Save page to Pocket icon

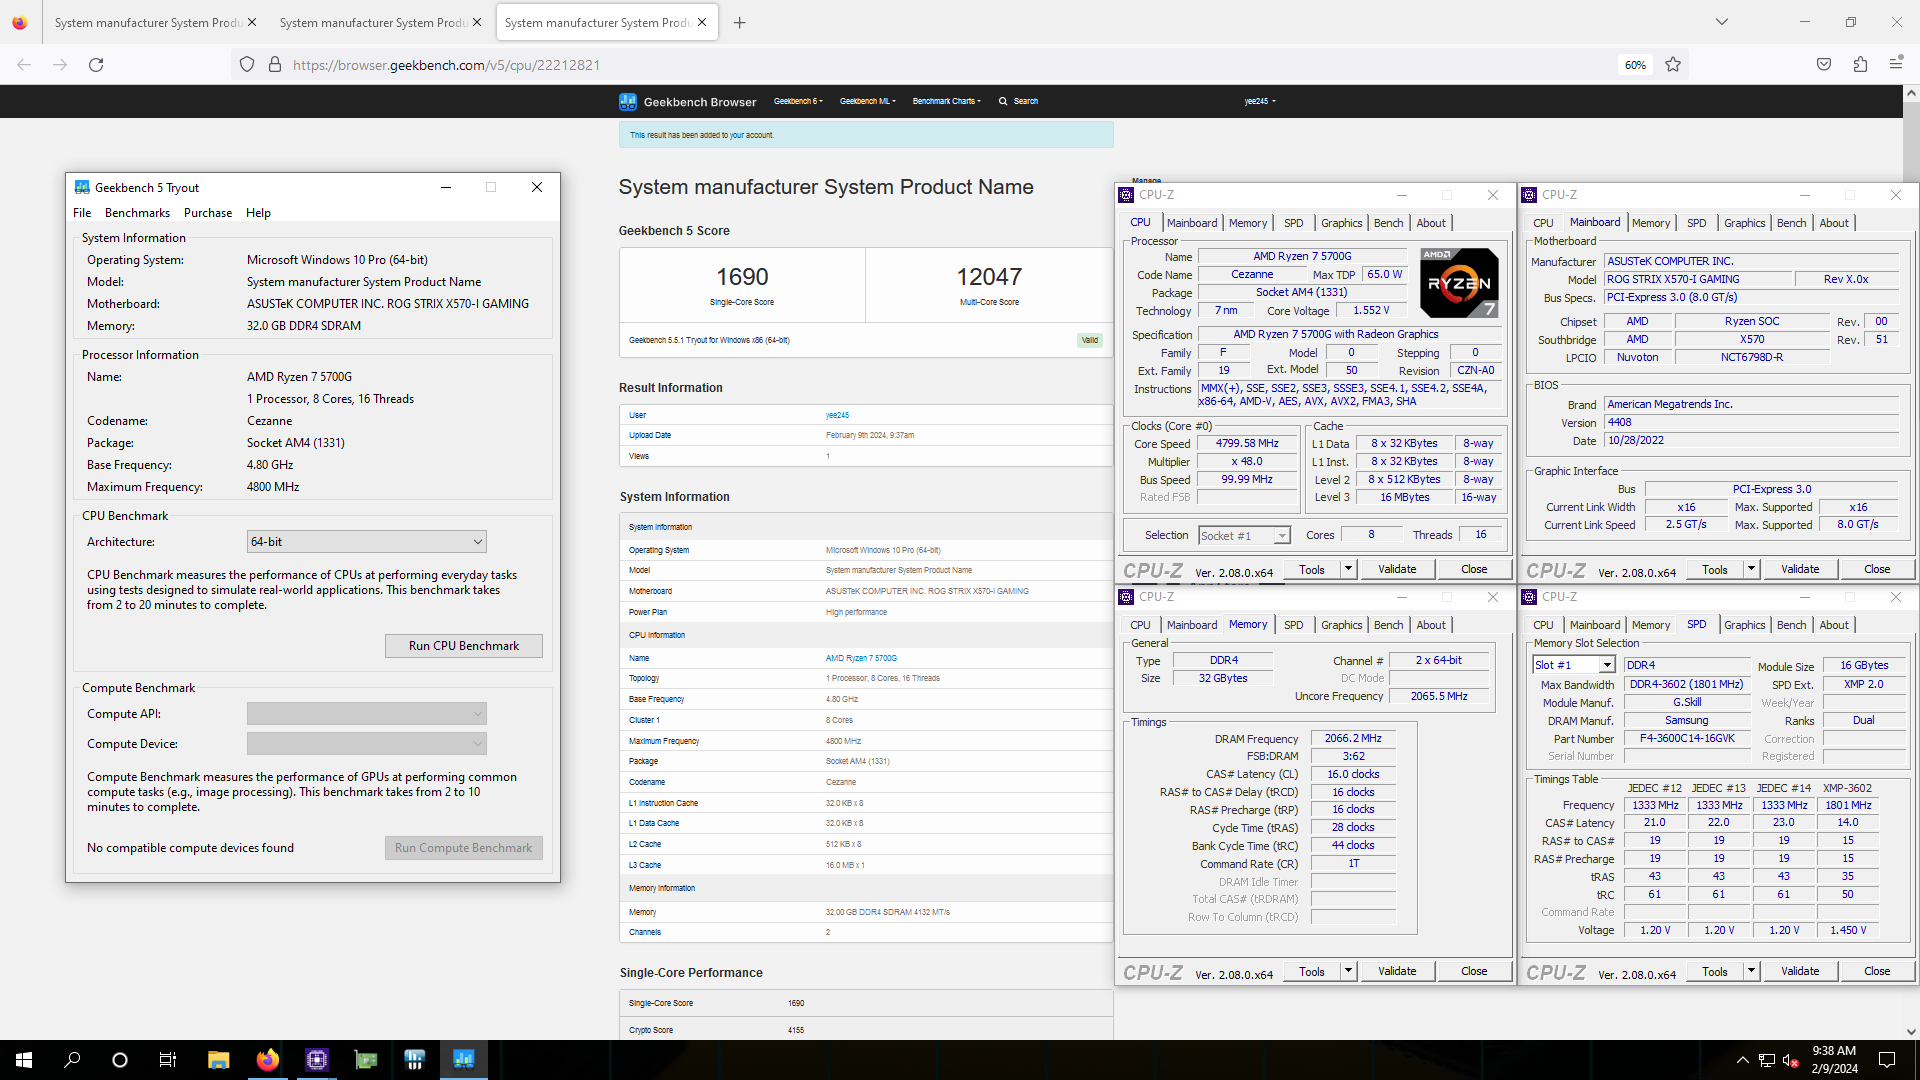point(1824,65)
